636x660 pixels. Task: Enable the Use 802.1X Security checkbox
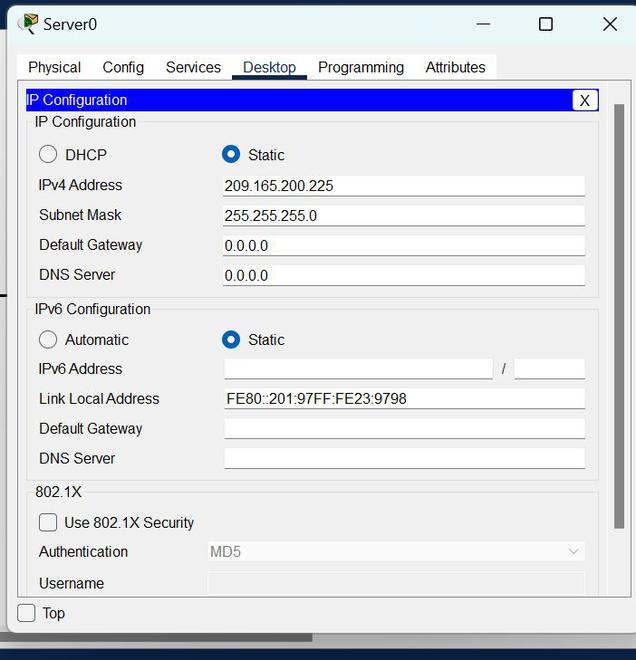[48, 523]
